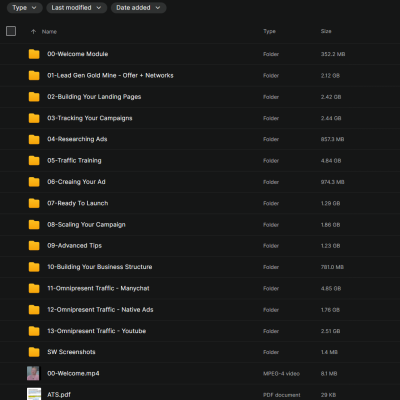The height and width of the screenshot is (400, 400).
Task: Click folder icon of 10-Building Your Business Structure
Action: pyautogui.click(x=34, y=267)
